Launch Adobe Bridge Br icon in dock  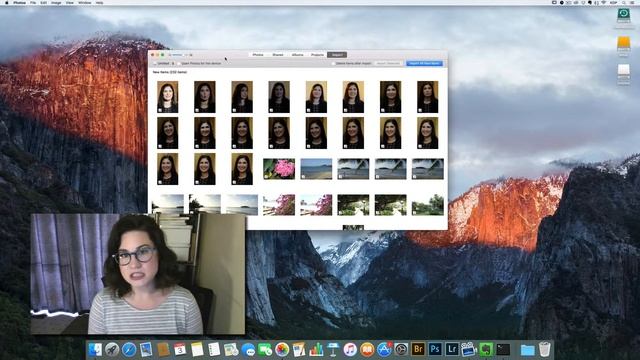[418, 349]
